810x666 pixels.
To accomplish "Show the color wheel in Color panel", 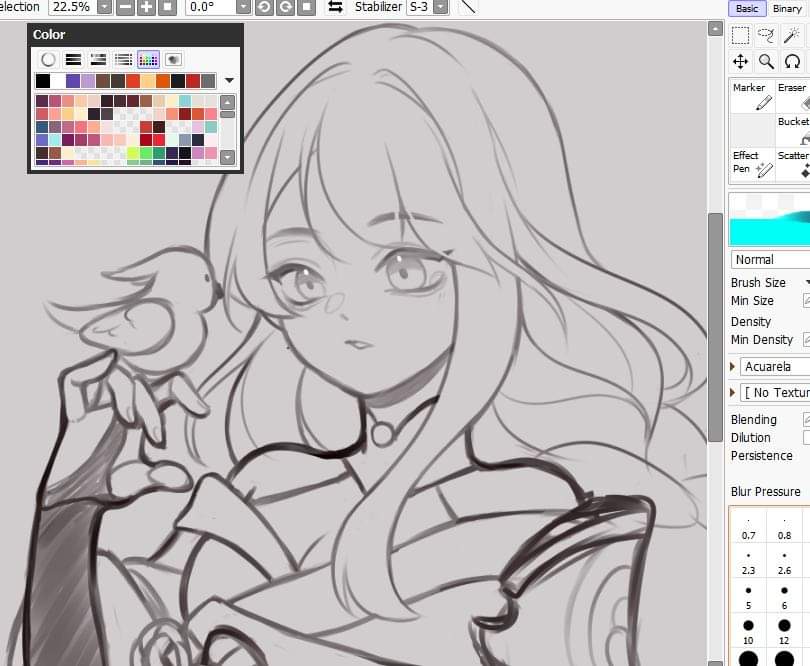I will (48, 60).
